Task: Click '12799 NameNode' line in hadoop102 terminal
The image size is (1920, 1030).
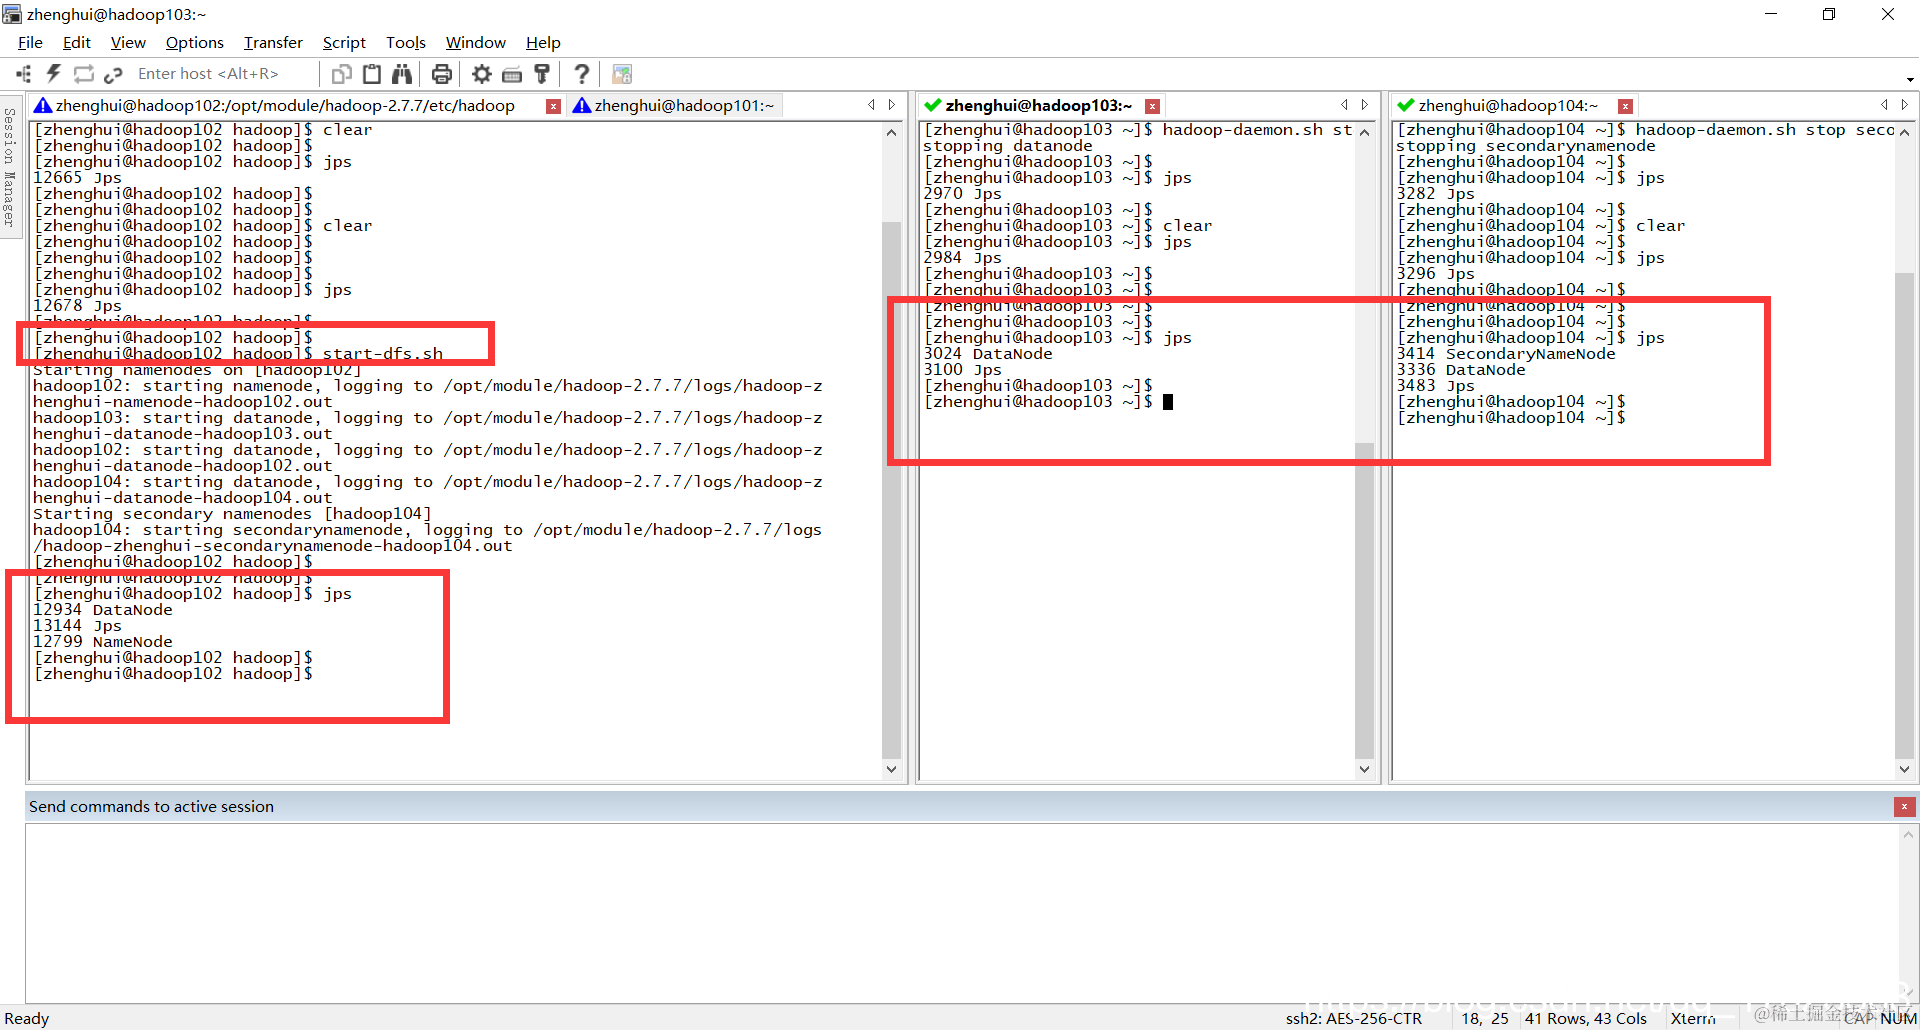Action: (103, 642)
